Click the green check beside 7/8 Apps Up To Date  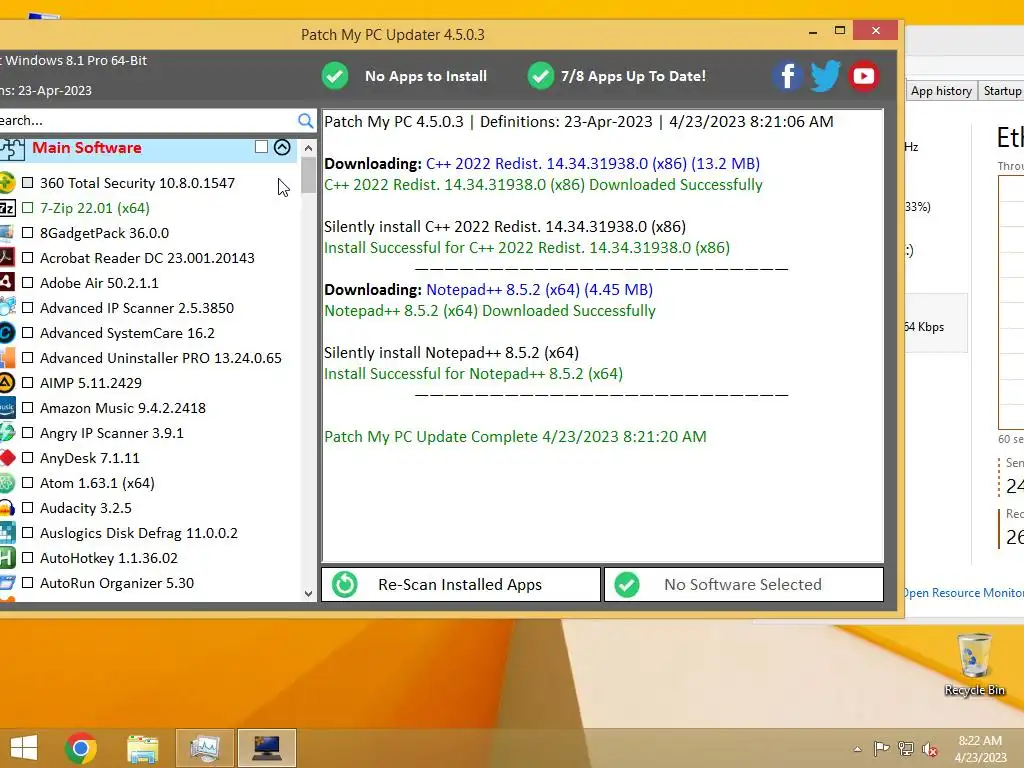[x=541, y=76]
